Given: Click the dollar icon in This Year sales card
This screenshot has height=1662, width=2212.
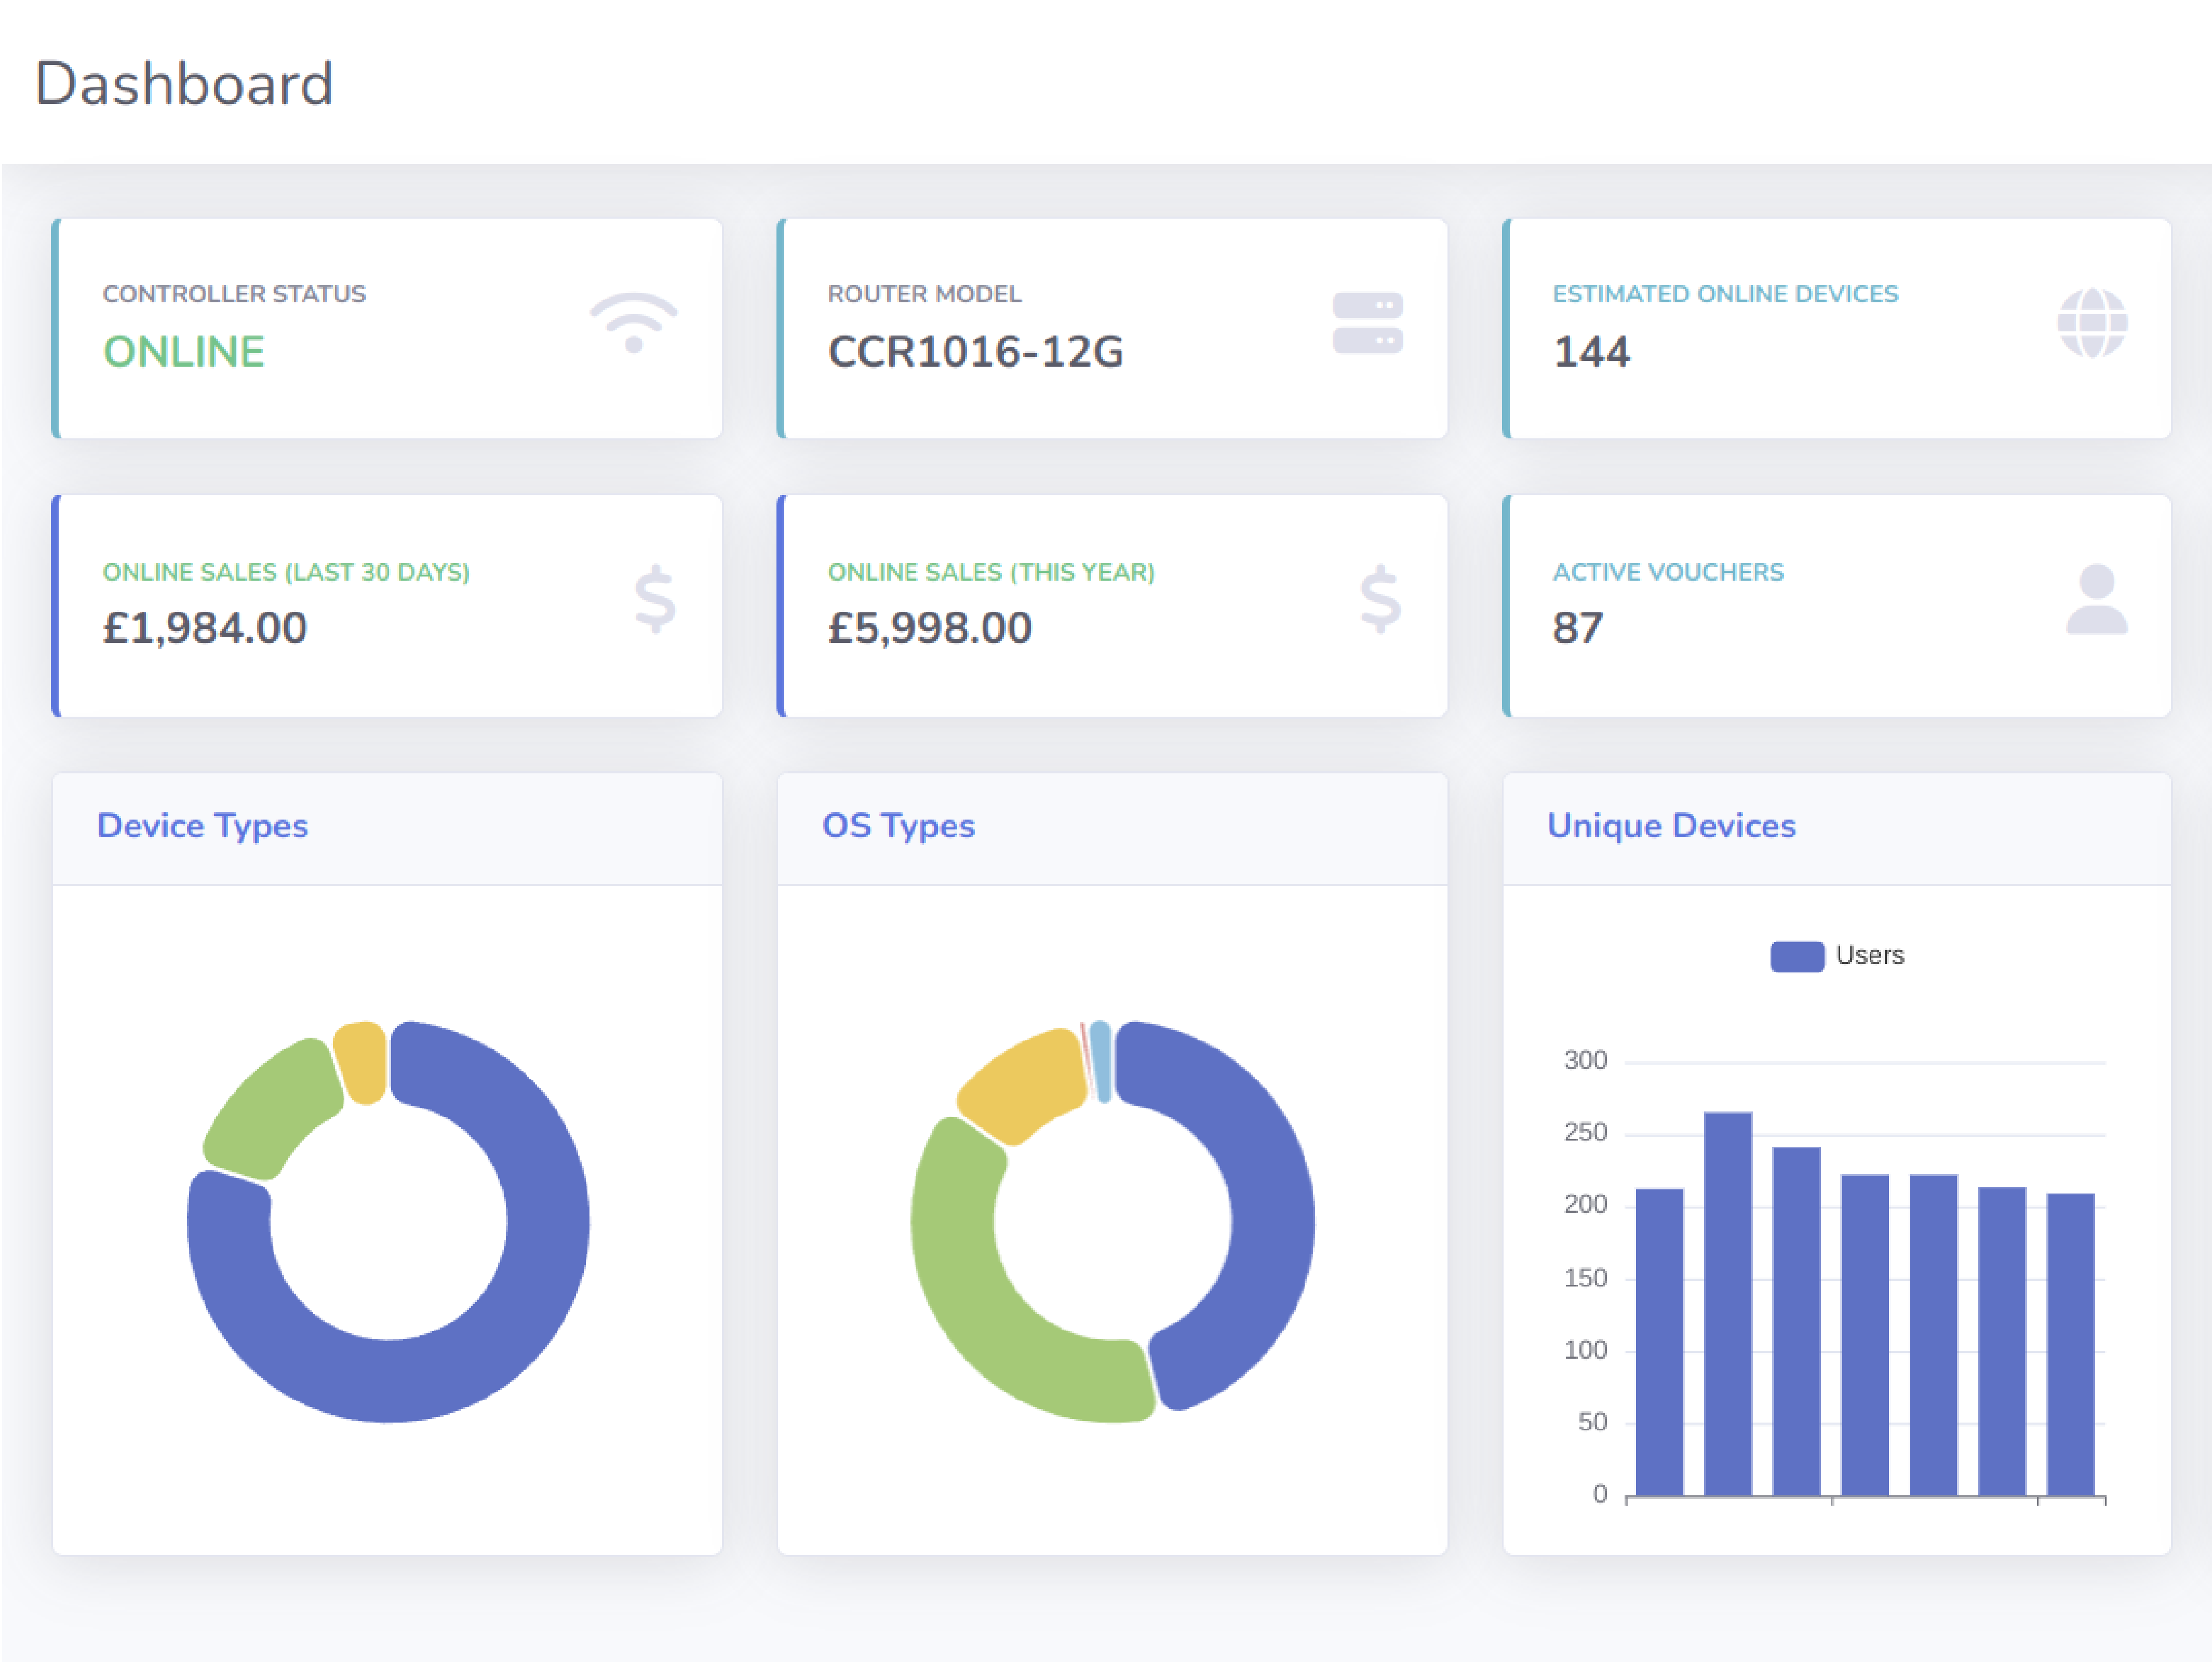Looking at the screenshot, I should (x=1380, y=599).
